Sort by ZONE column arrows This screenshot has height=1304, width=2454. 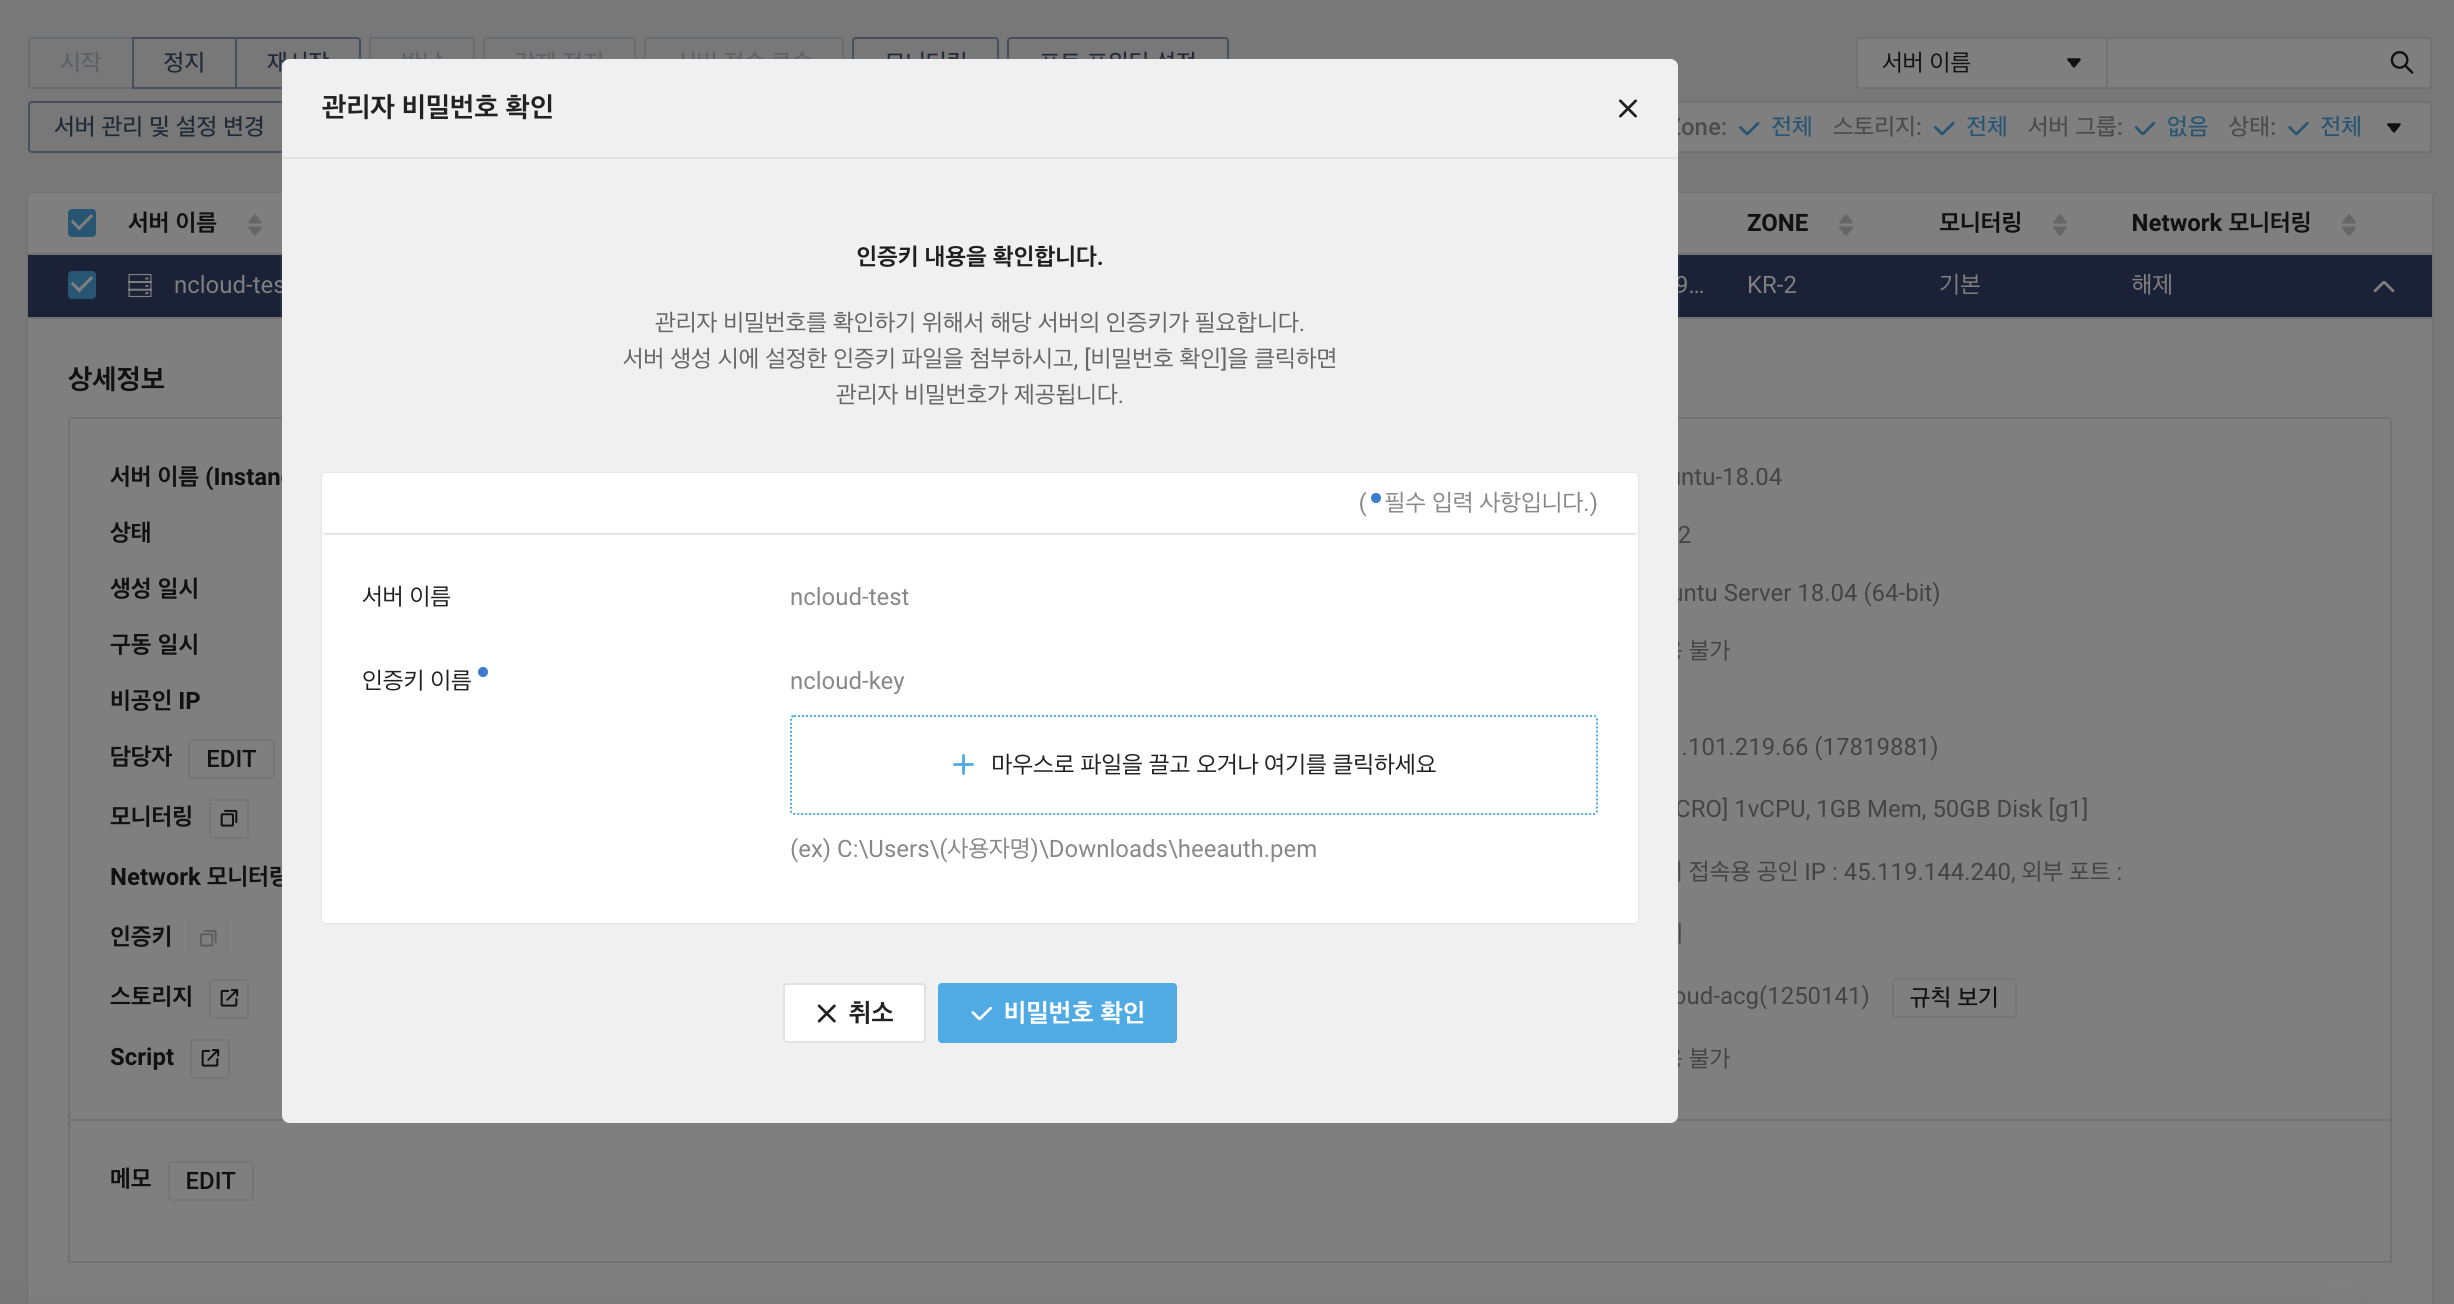(x=1845, y=224)
